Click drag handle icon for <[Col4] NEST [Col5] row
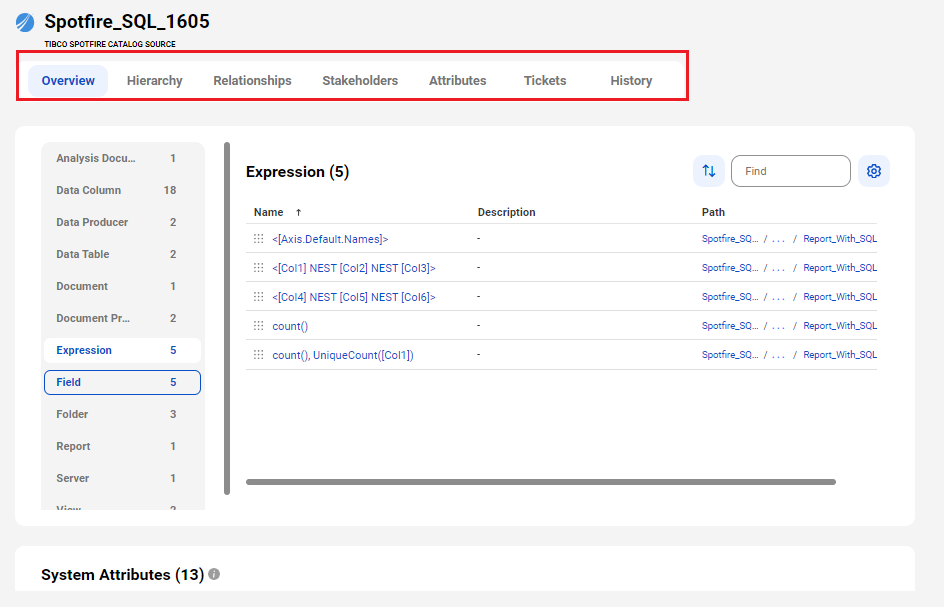The width and height of the screenshot is (944, 616). (x=258, y=296)
